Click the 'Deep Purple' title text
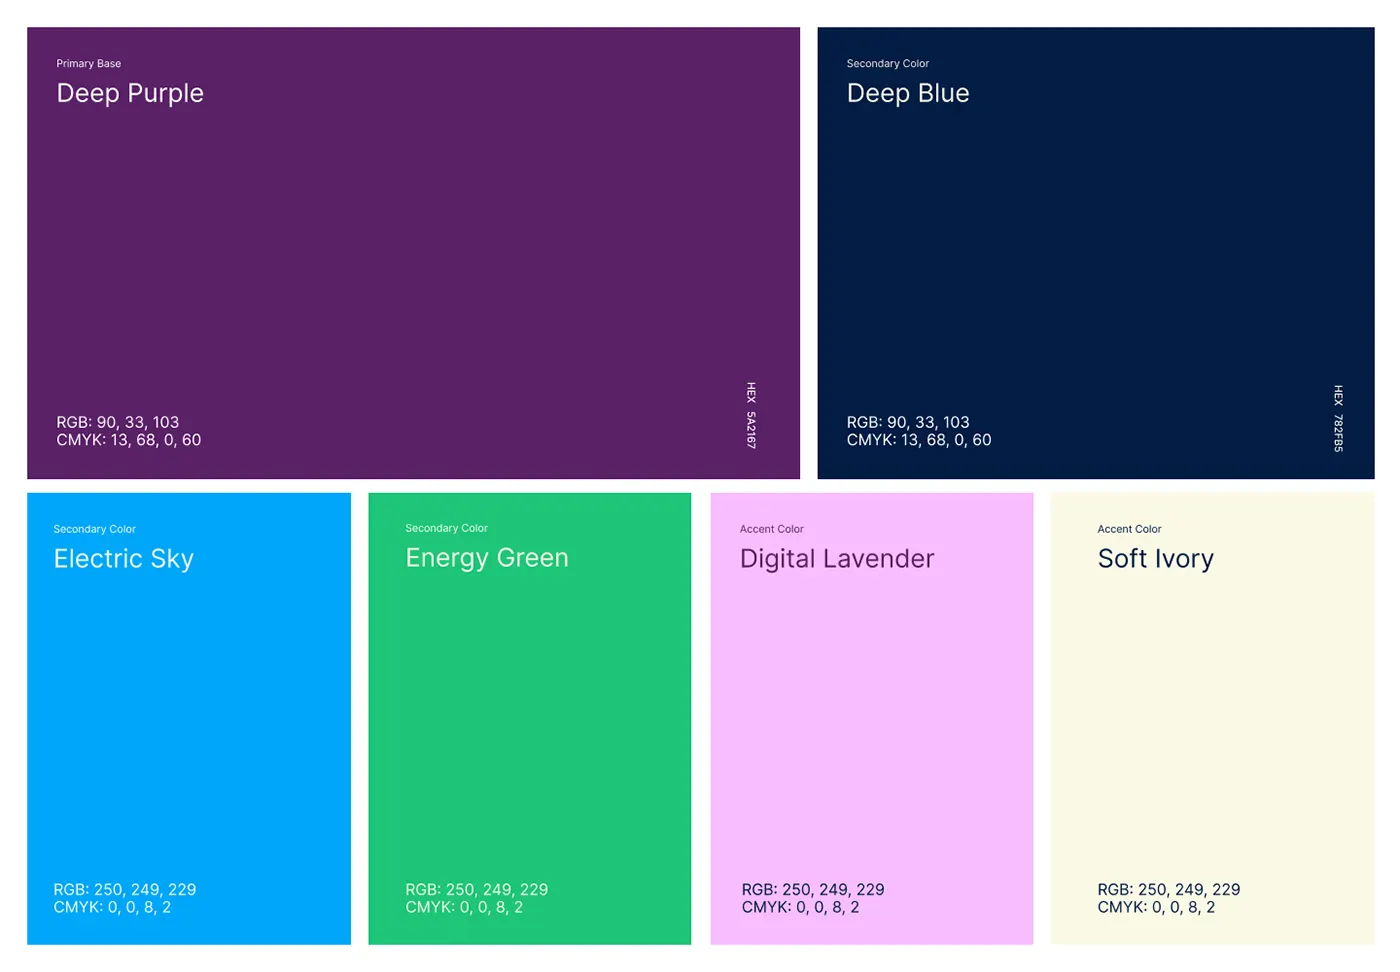1400x972 pixels. [130, 93]
